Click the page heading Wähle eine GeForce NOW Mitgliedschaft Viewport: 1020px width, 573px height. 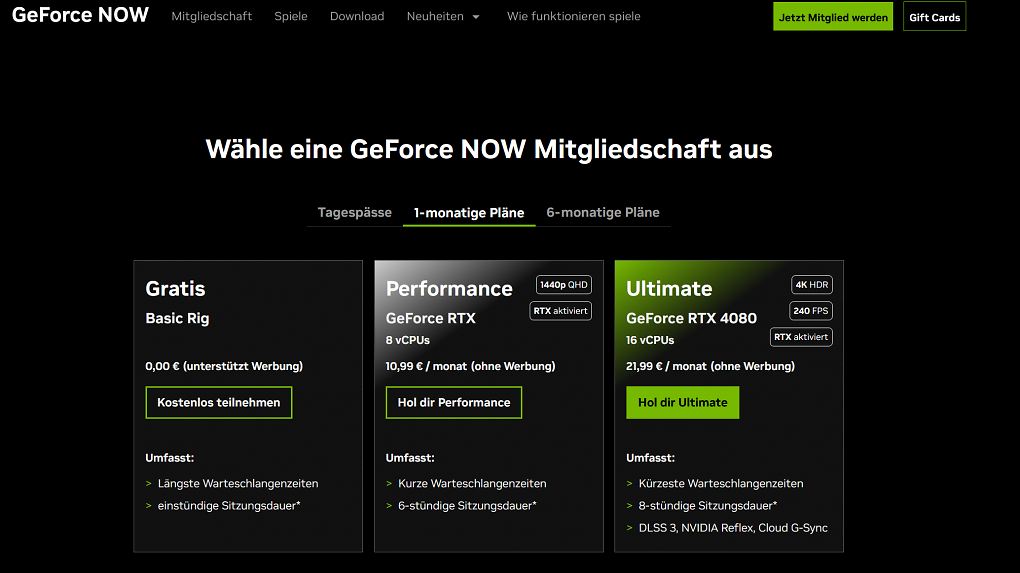pos(489,150)
